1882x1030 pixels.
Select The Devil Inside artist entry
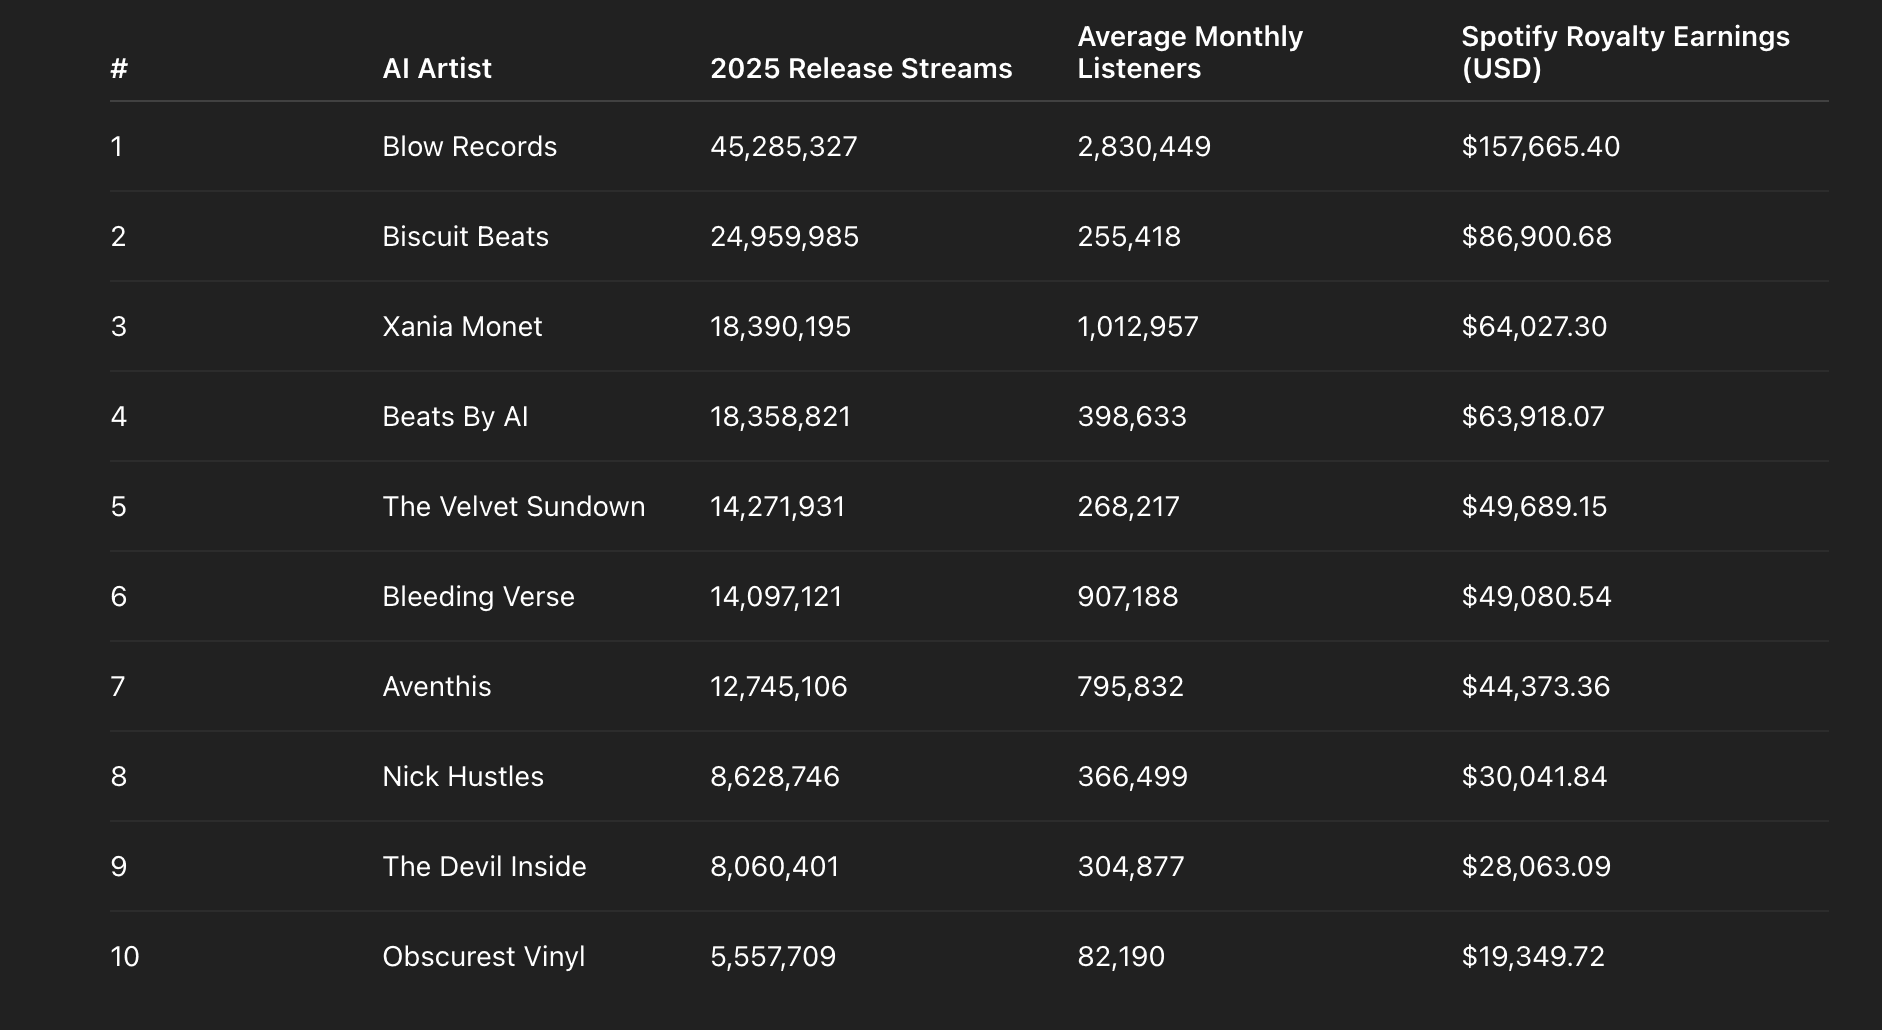pyautogui.click(x=484, y=866)
